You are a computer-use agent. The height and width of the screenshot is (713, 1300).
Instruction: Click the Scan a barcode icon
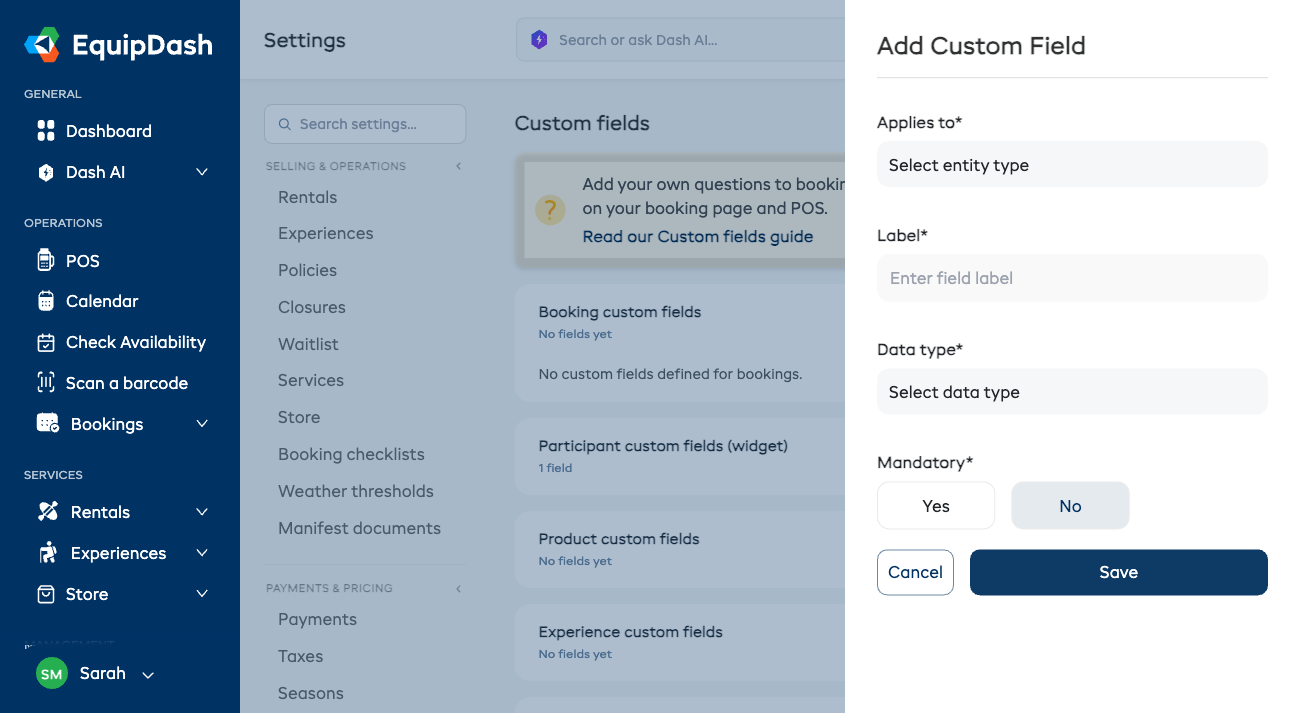pyautogui.click(x=45, y=383)
